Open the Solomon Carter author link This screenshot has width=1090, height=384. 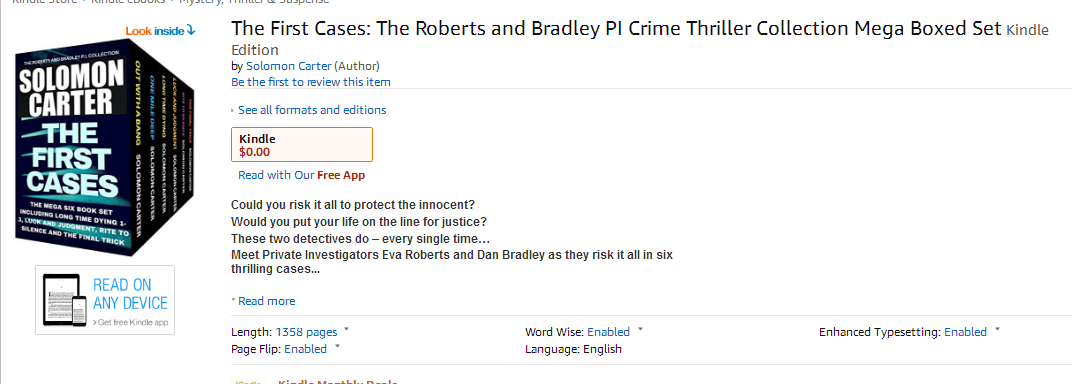pyautogui.click(x=288, y=66)
